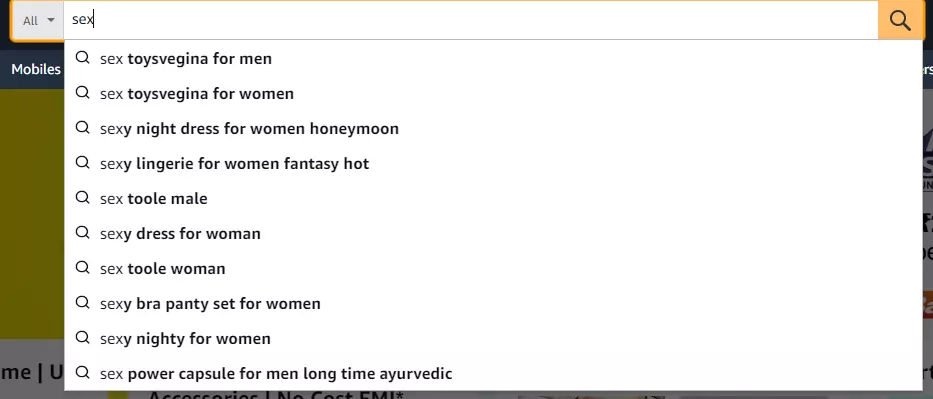Pick 'sexy lingerie for women fantasy hot' suggestion
933x399 pixels.
coord(494,164)
